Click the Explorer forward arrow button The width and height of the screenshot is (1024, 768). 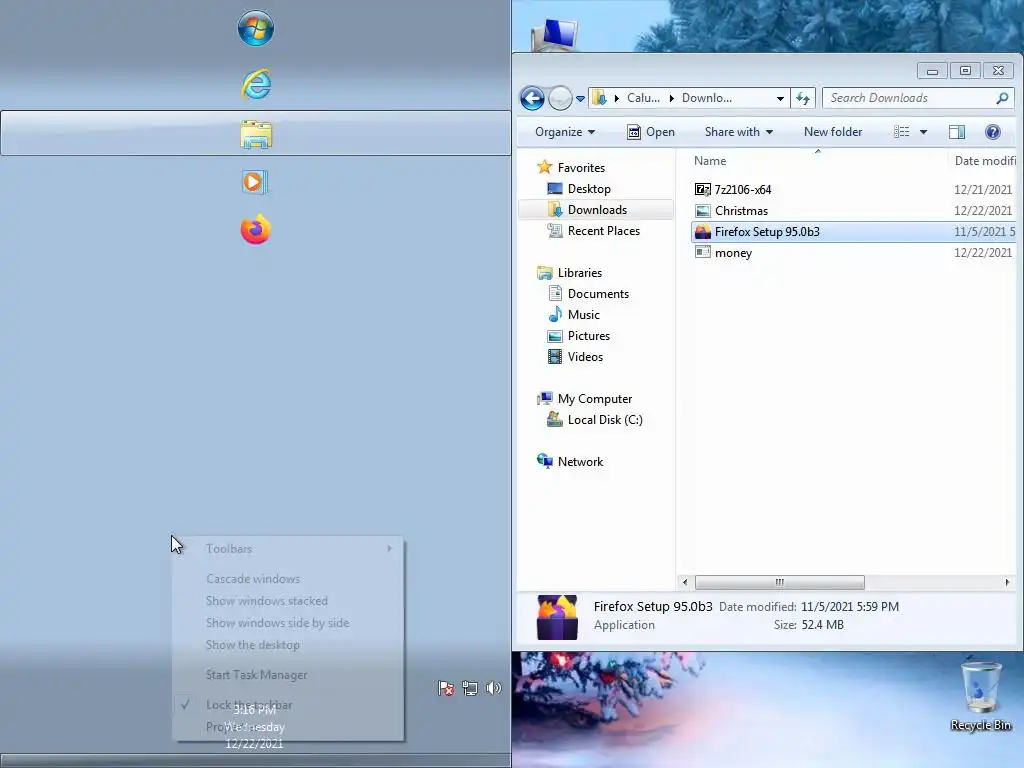click(560, 99)
